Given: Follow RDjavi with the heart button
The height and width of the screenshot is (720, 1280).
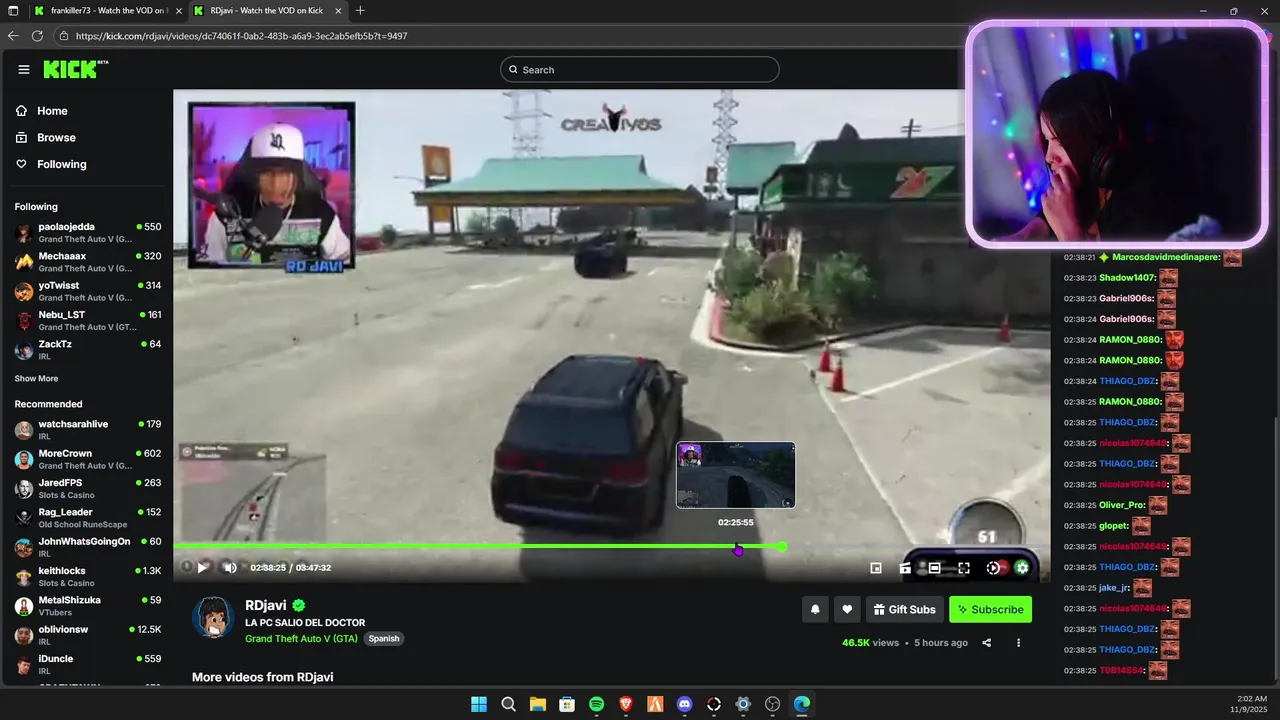Looking at the screenshot, I should (x=847, y=609).
